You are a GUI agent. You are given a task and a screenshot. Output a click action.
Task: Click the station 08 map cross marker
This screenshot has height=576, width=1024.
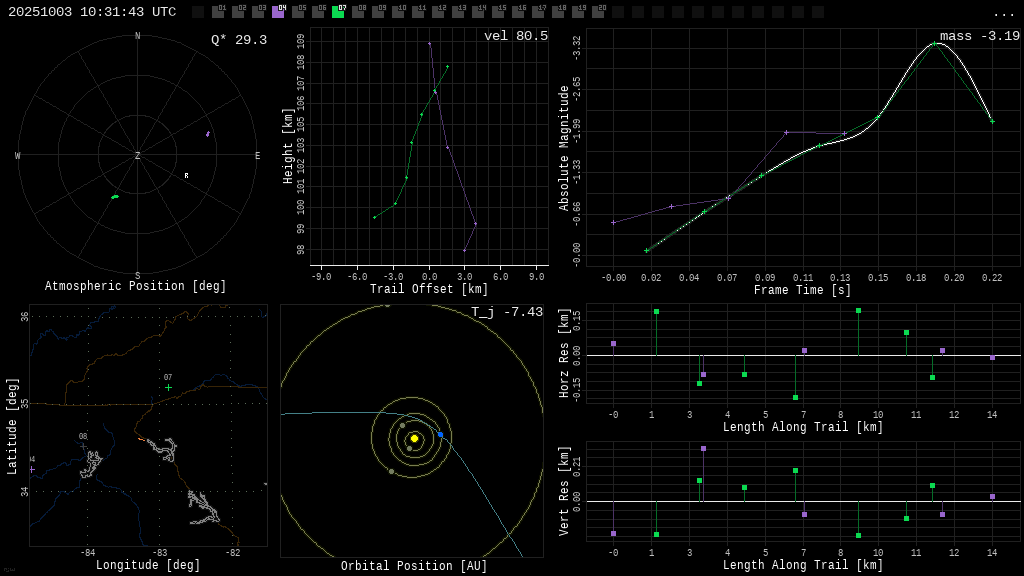tap(83, 446)
